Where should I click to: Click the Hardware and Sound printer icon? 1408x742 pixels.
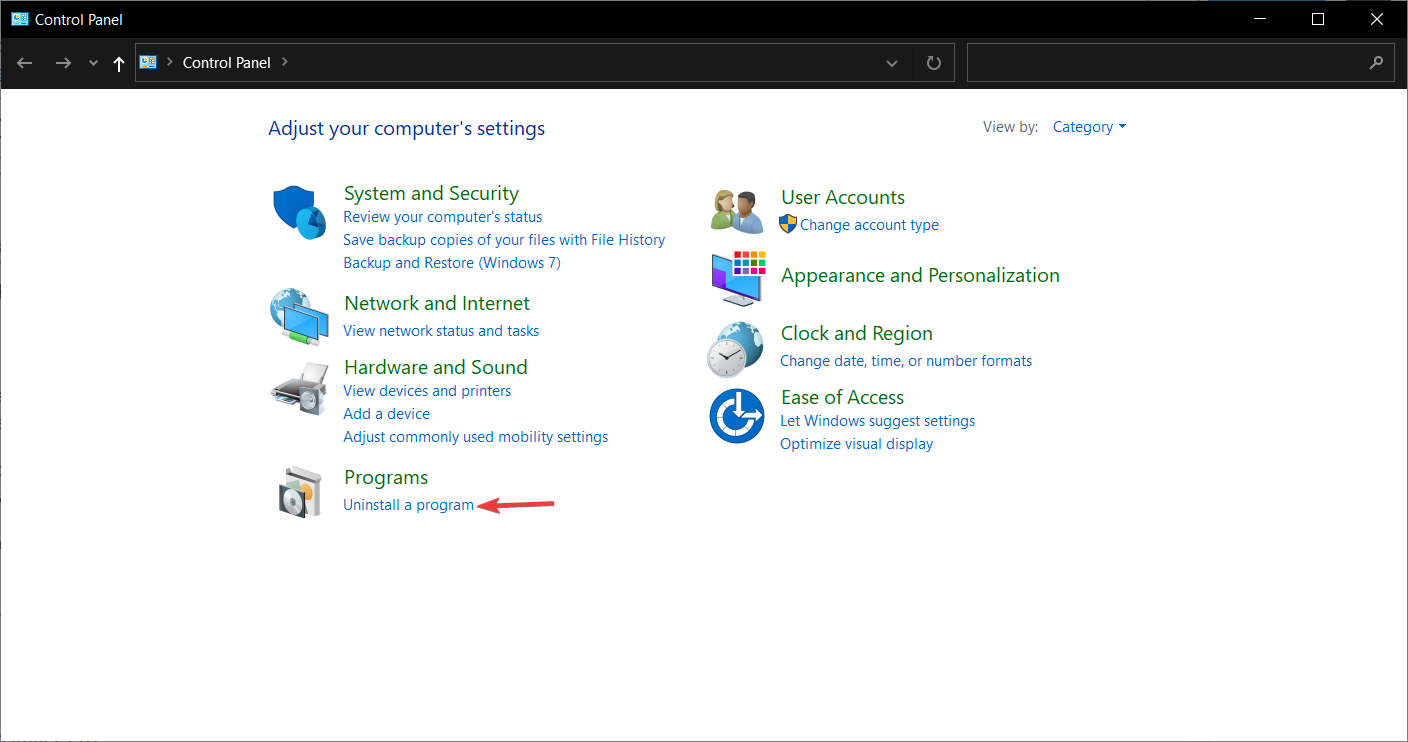pos(299,390)
